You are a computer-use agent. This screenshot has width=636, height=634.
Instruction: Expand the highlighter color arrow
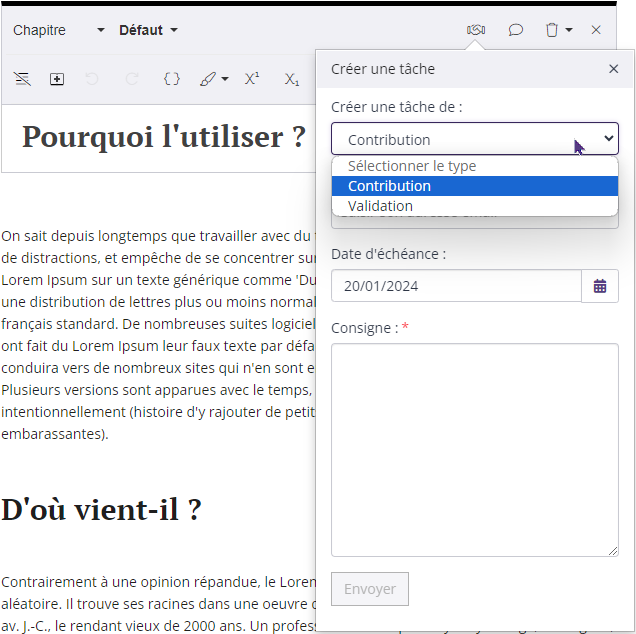coord(225,79)
